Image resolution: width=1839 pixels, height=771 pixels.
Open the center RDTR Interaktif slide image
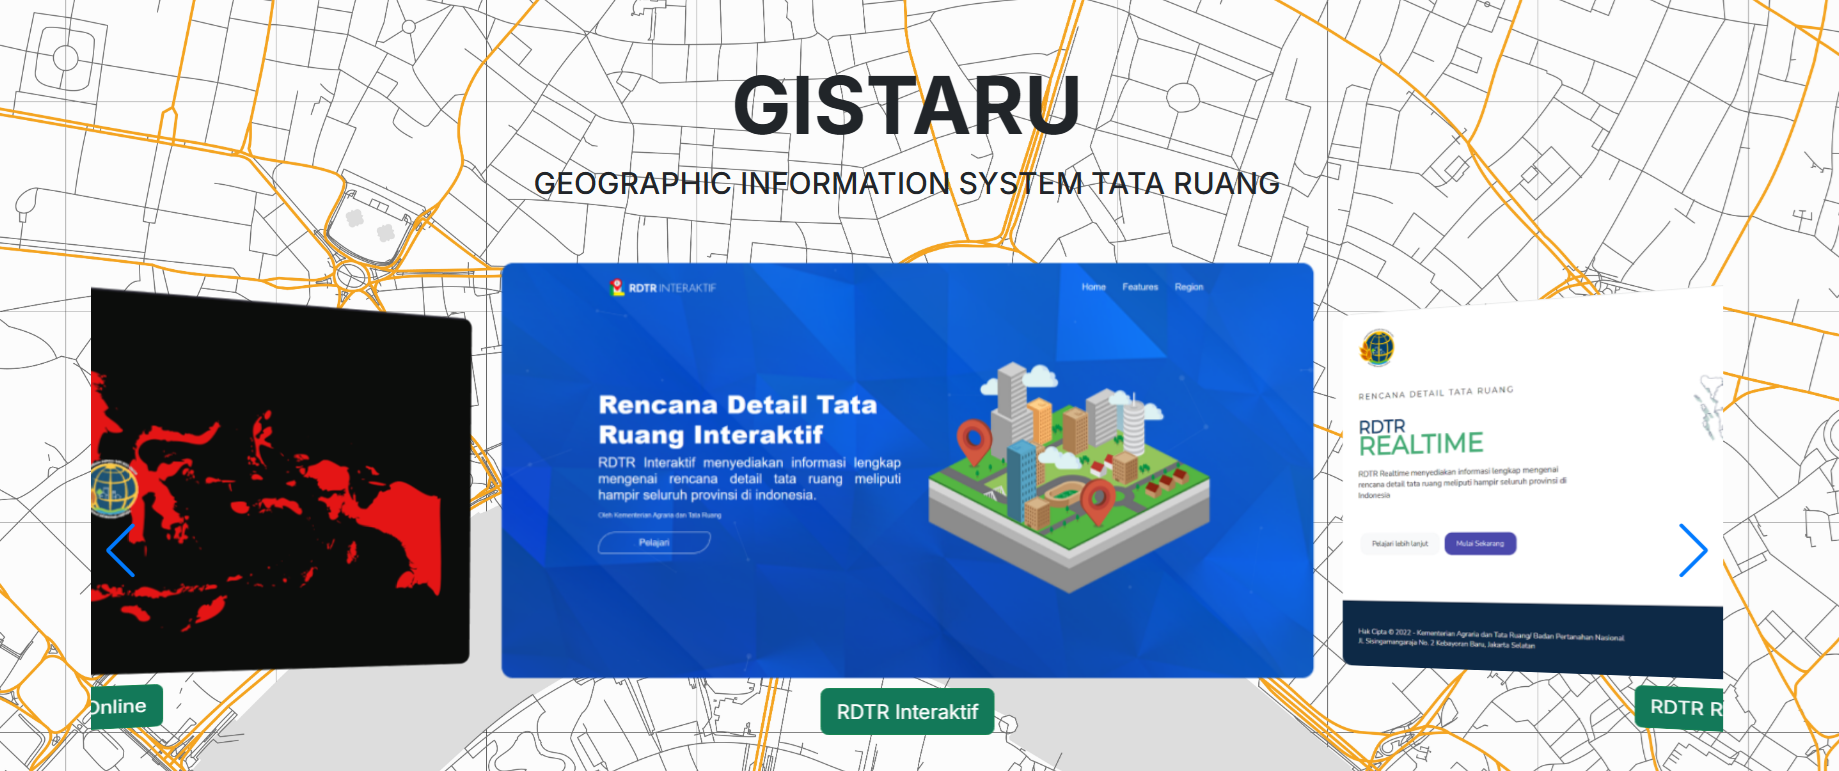coord(907,470)
